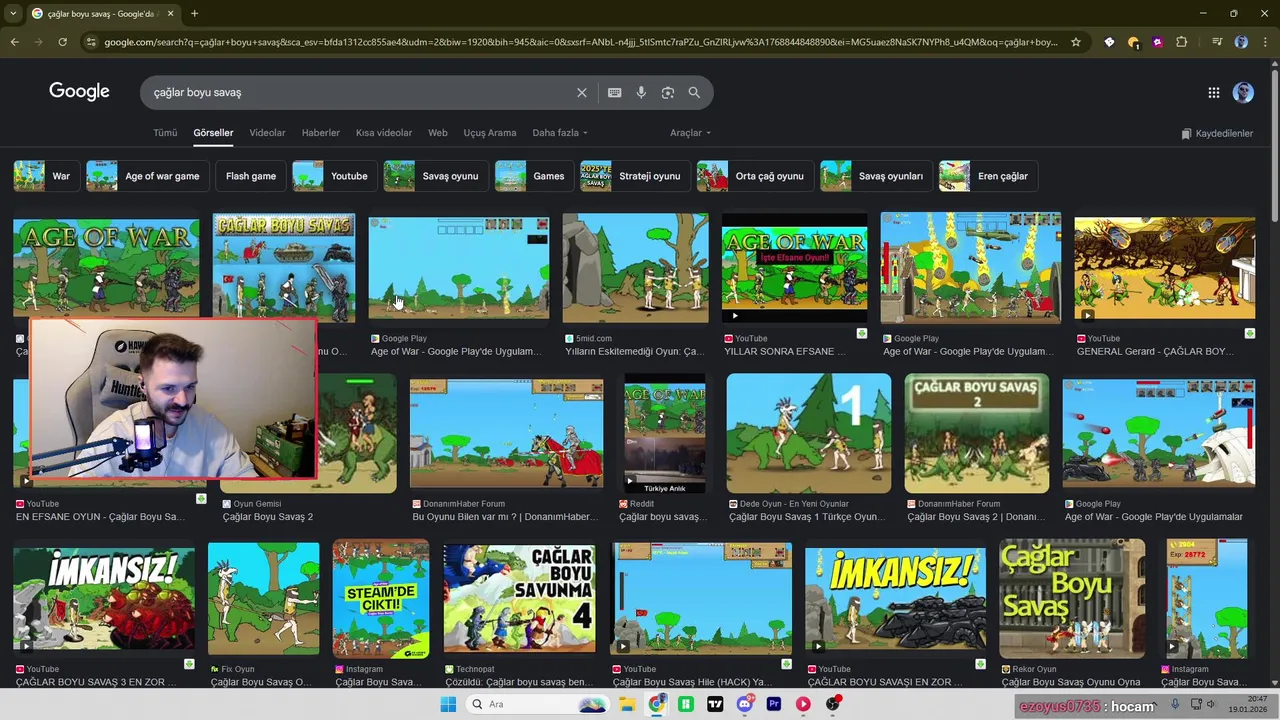The height and width of the screenshot is (720, 1280).
Task: Open the Reddit 'Çağlar boyu savaş' image
Action: 664,433
